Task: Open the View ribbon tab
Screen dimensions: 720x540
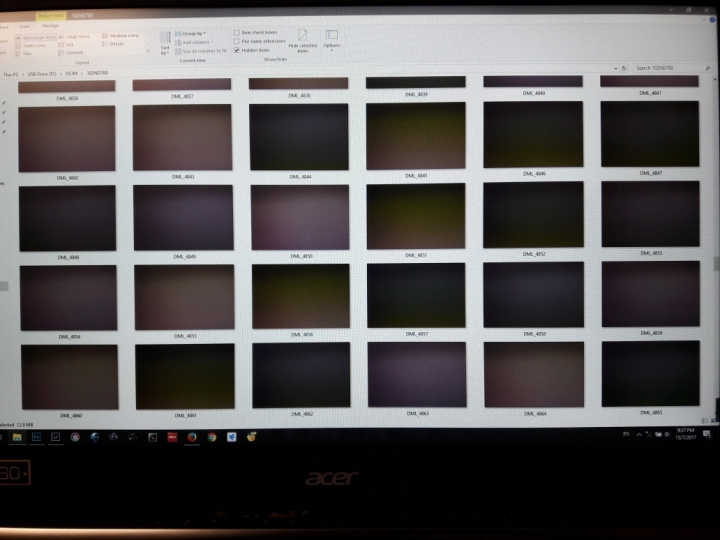Action: coord(24,26)
